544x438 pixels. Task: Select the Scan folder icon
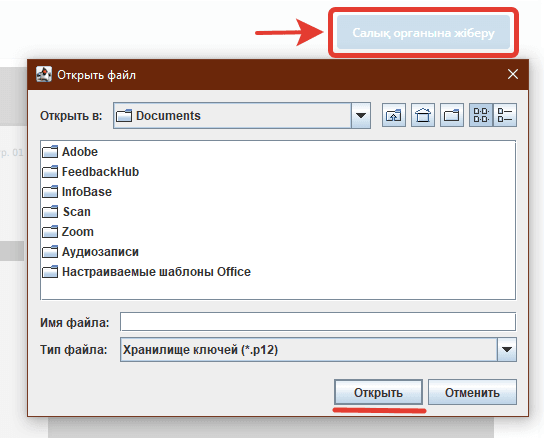[x=50, y=212]
